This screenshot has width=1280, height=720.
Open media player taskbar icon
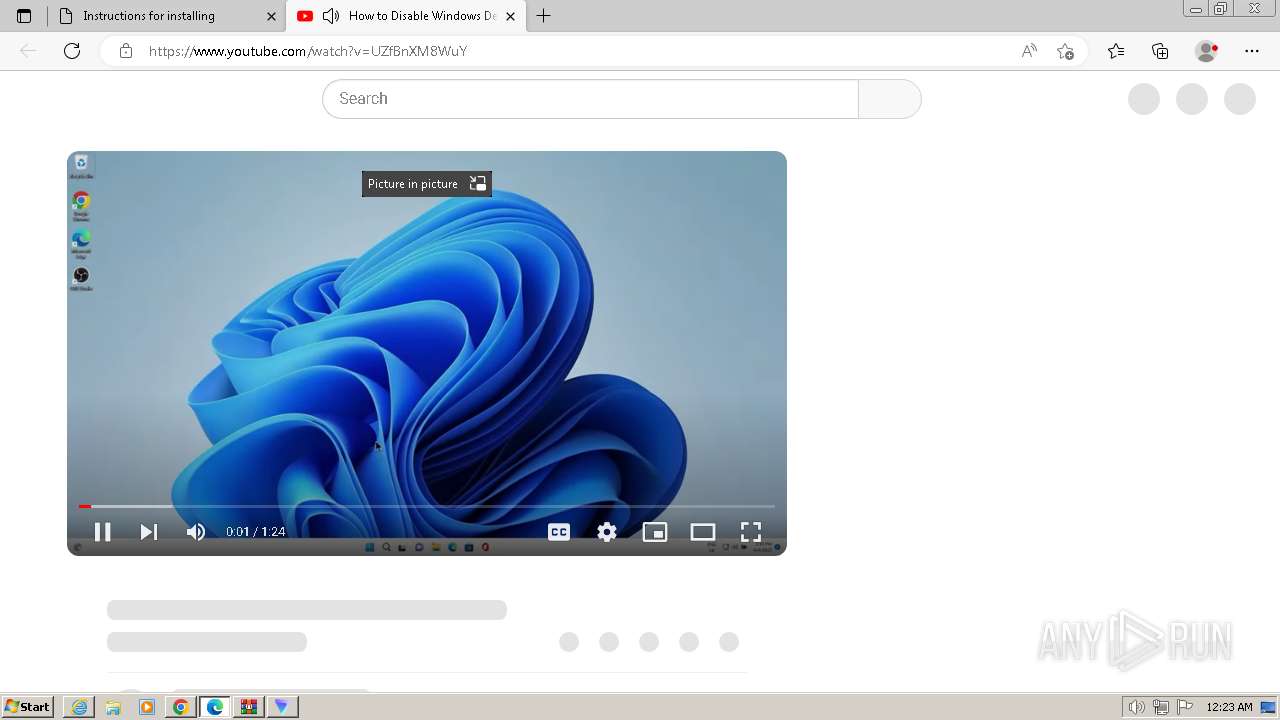coord(147,707)
